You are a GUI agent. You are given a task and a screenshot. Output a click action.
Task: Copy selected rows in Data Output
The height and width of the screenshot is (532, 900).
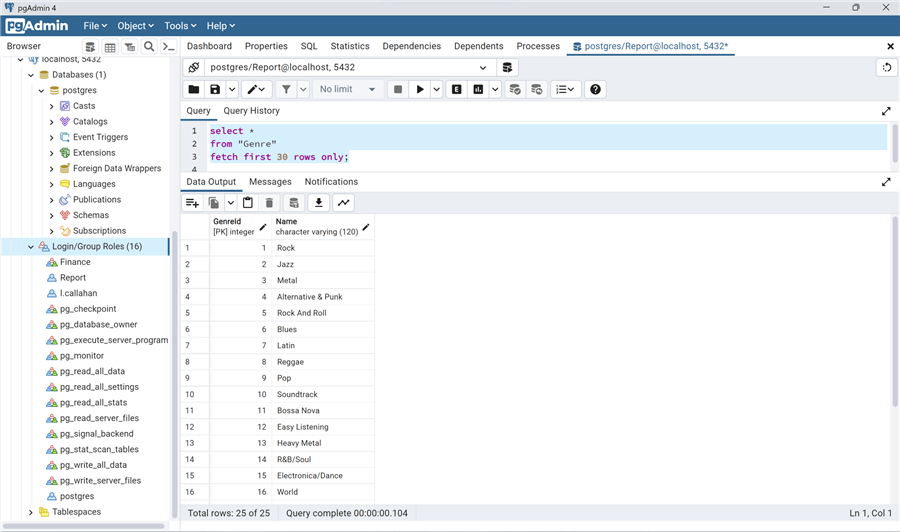point(214,203)
